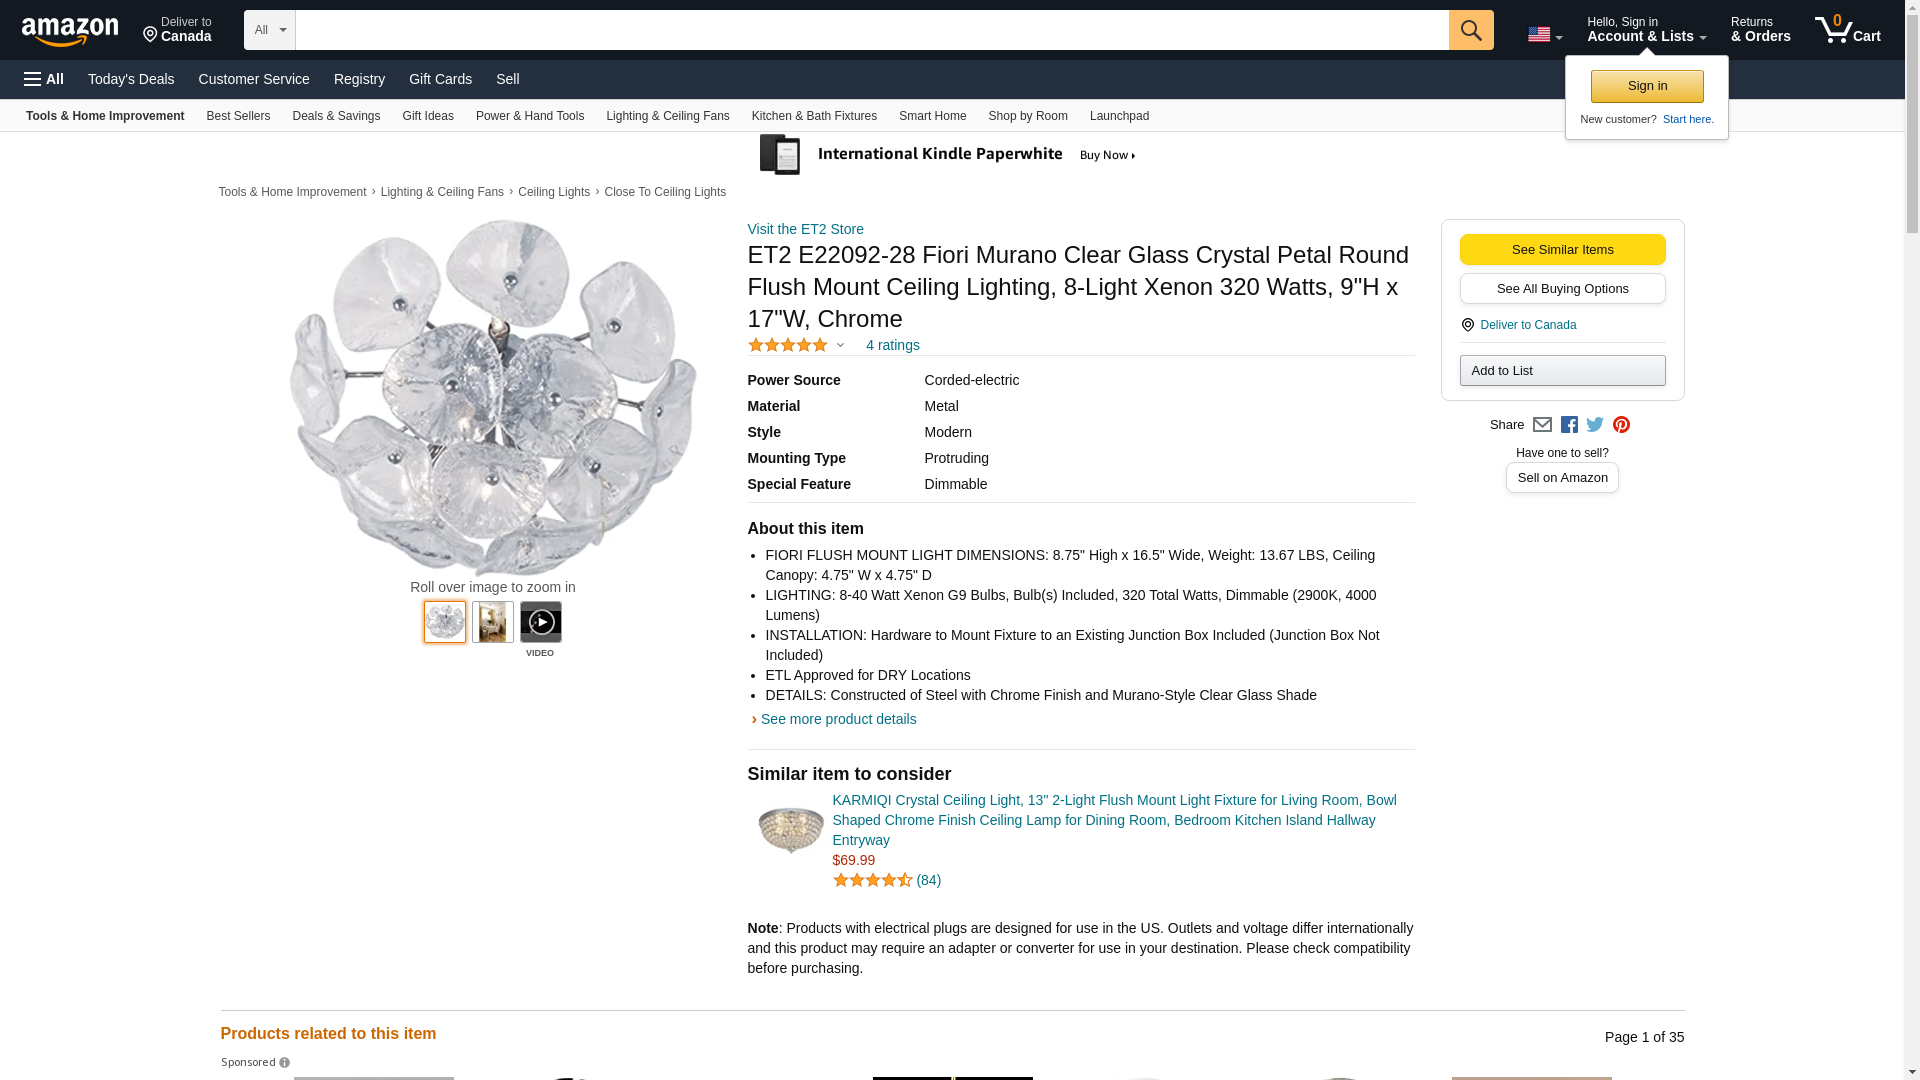The width and height of the screenshot is (1920, 1080).
Task: Share the product via email icon
Action: pos(1542,425)
